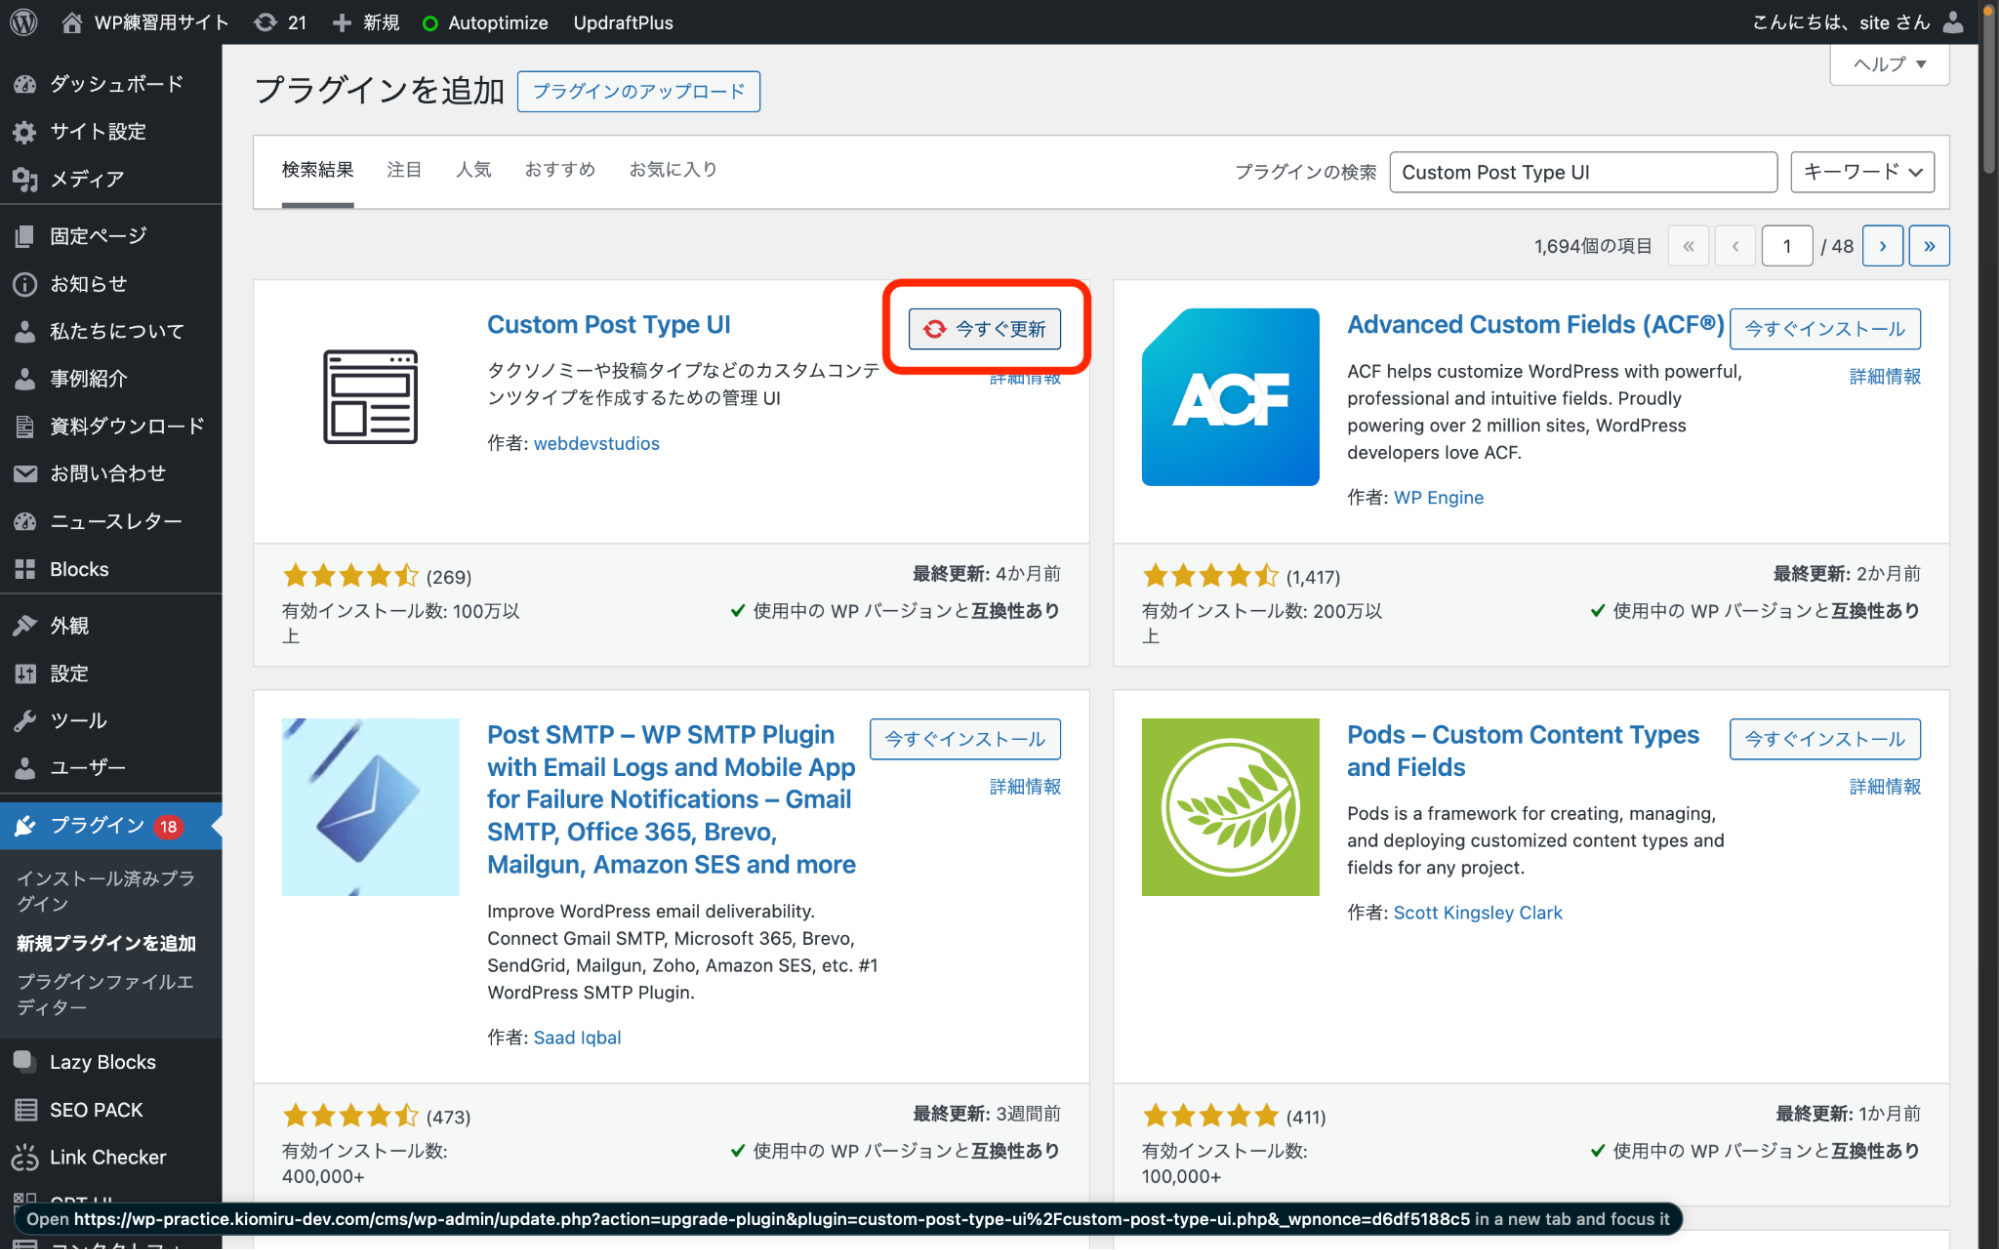Jump to last page of results

point(1929,246)
